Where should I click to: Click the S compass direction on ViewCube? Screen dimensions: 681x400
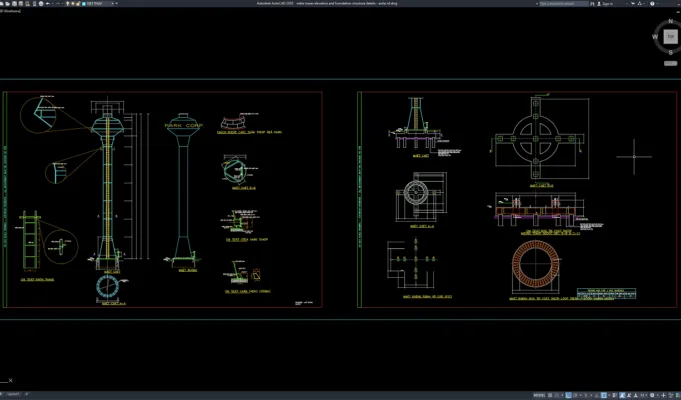[671, 52]
